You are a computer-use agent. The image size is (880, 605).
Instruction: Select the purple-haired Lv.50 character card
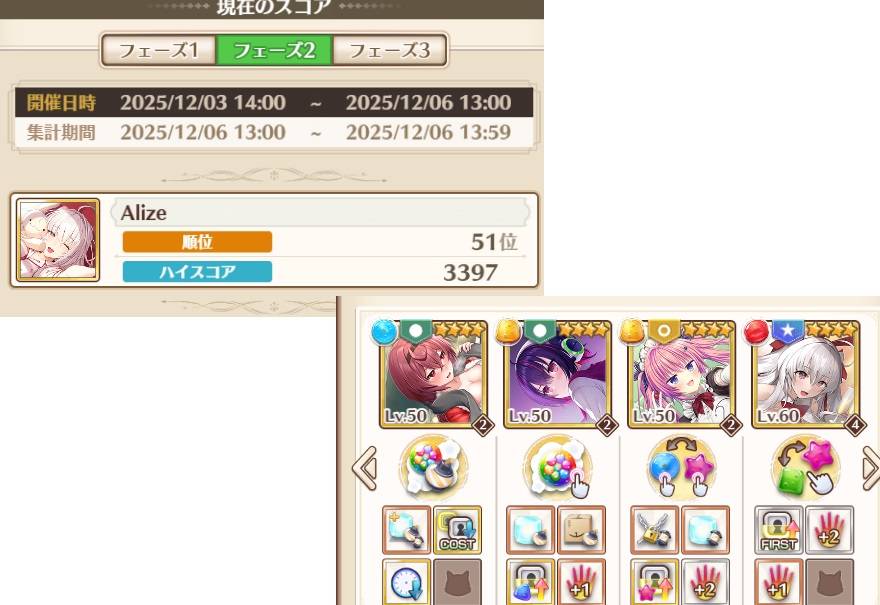coord(557,374)
